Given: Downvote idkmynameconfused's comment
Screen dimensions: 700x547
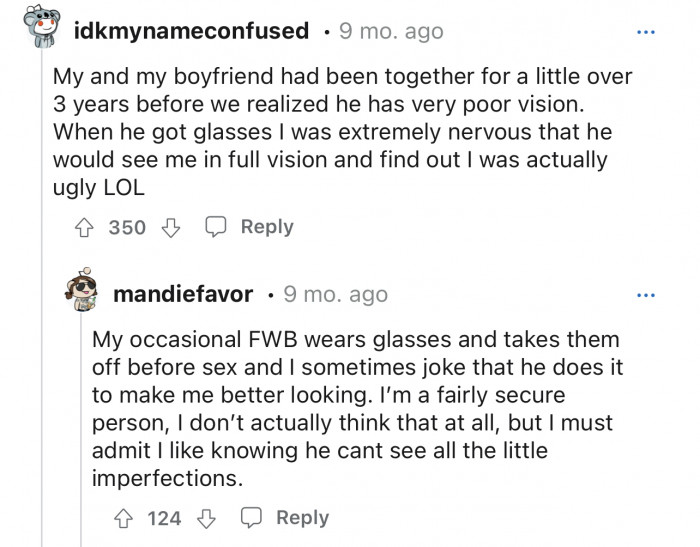Looking at the screenshot, I should (171, 228).
